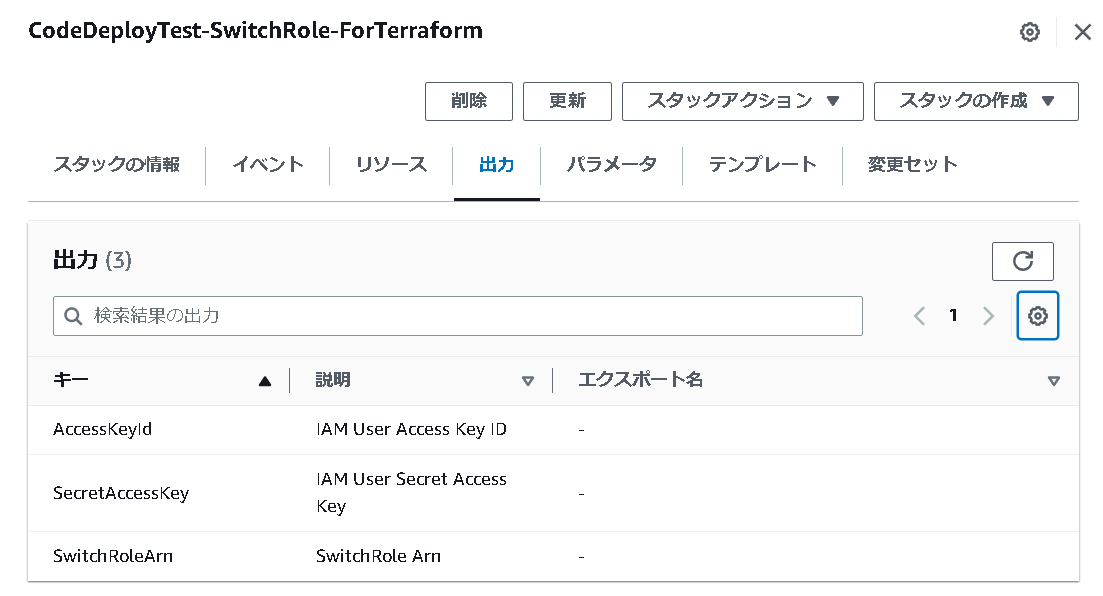Go to the previous outputs page
The height and width of the screenshot is (596, 1103).
(919, 316)
